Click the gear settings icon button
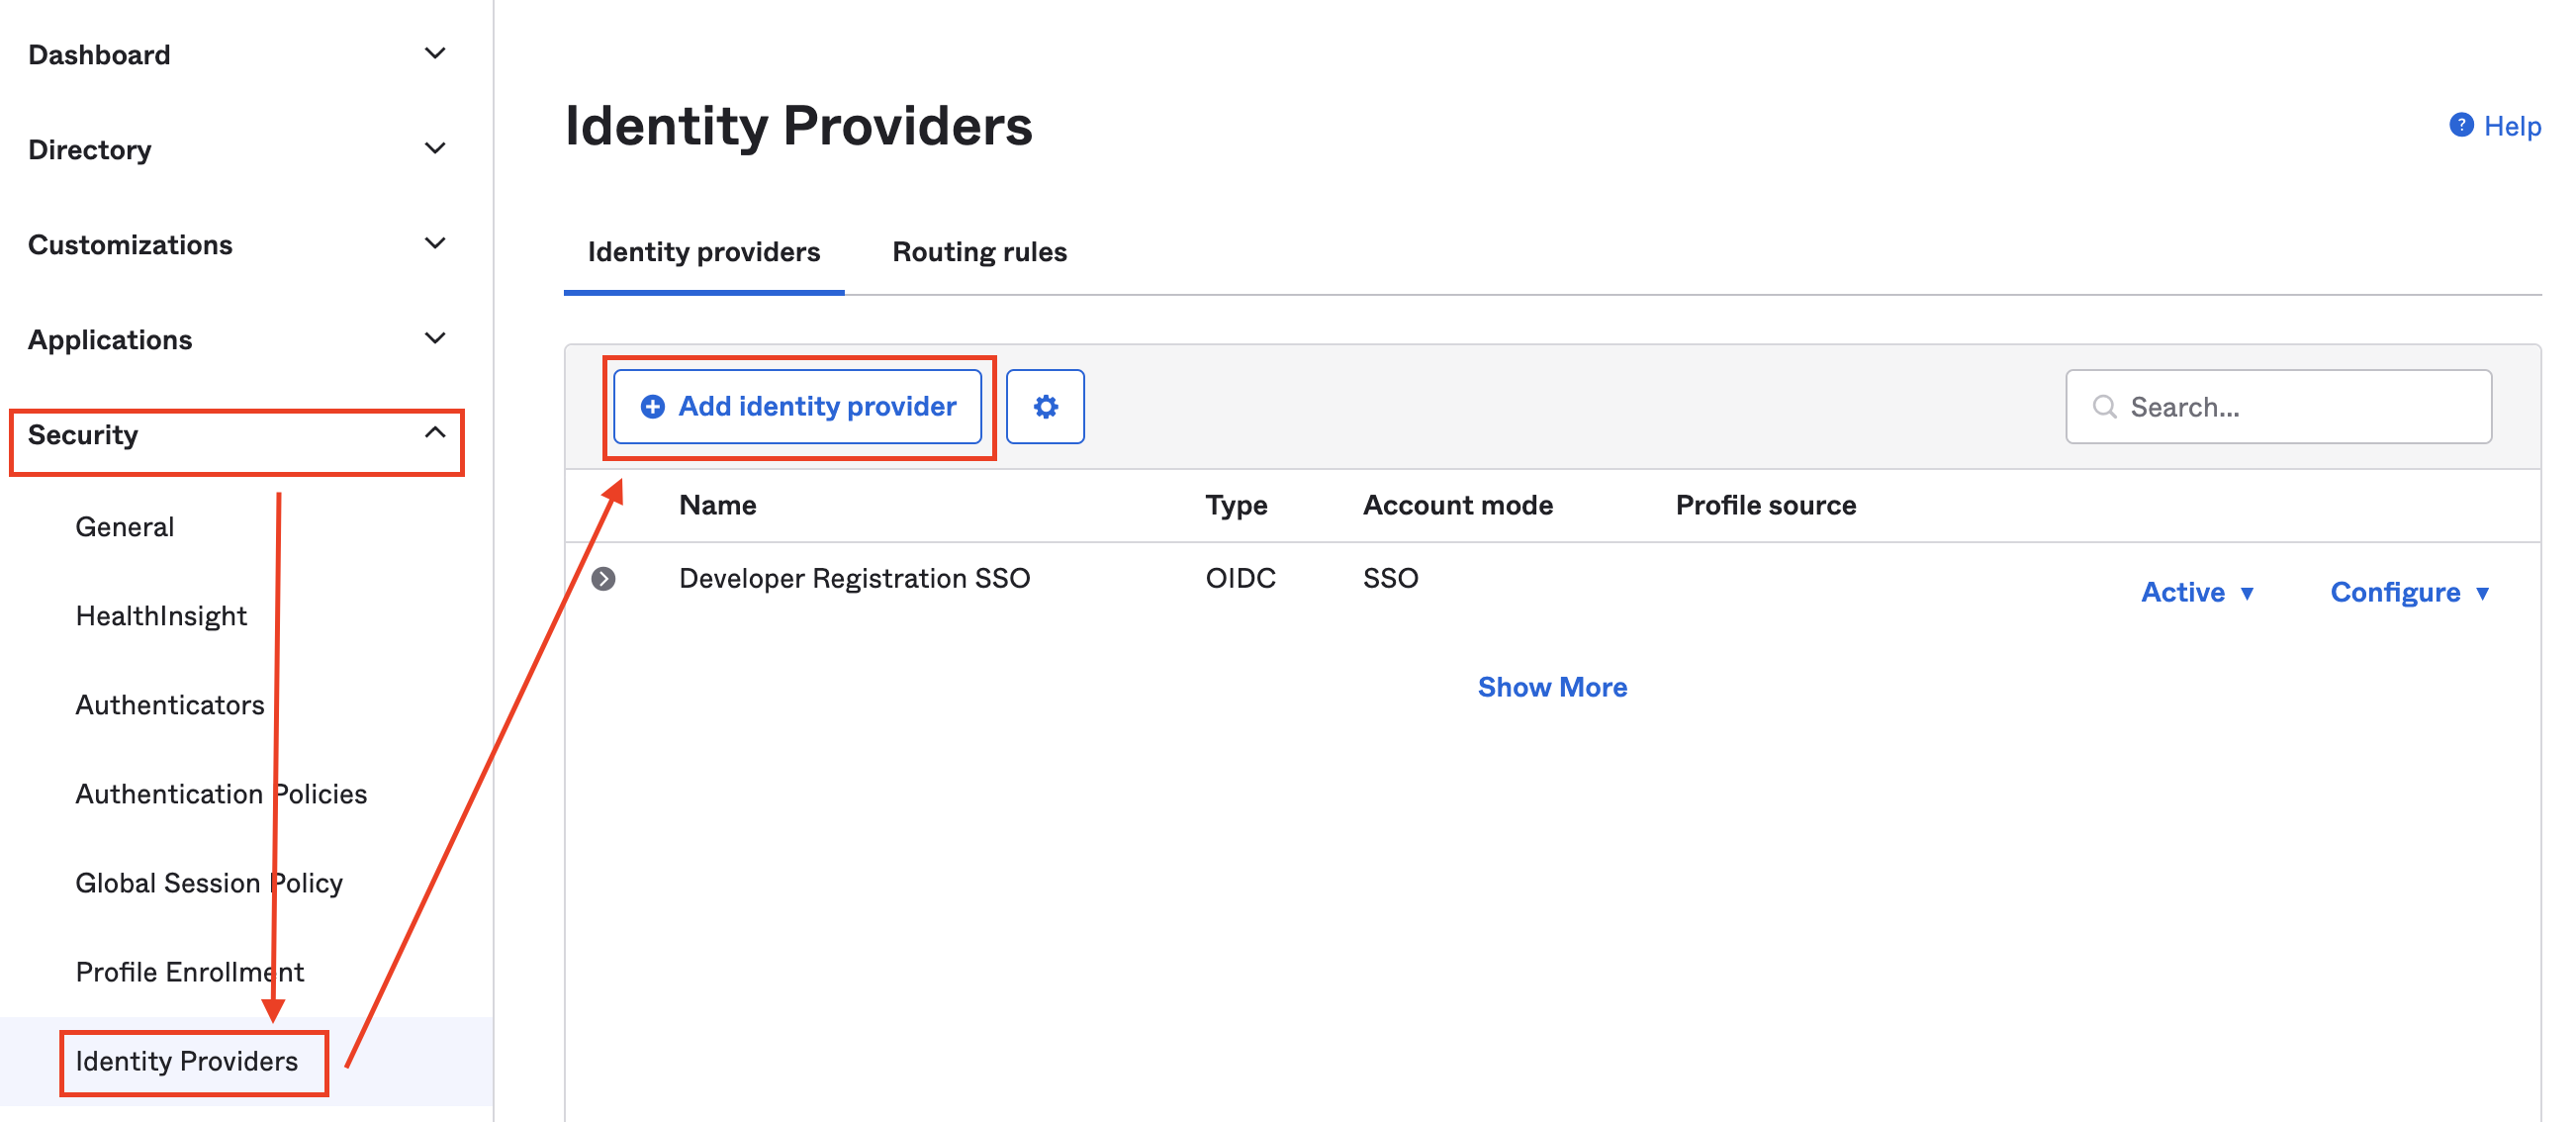Image resolution: width=2576 pixels, height=1122 pixels. point(1045,406)
